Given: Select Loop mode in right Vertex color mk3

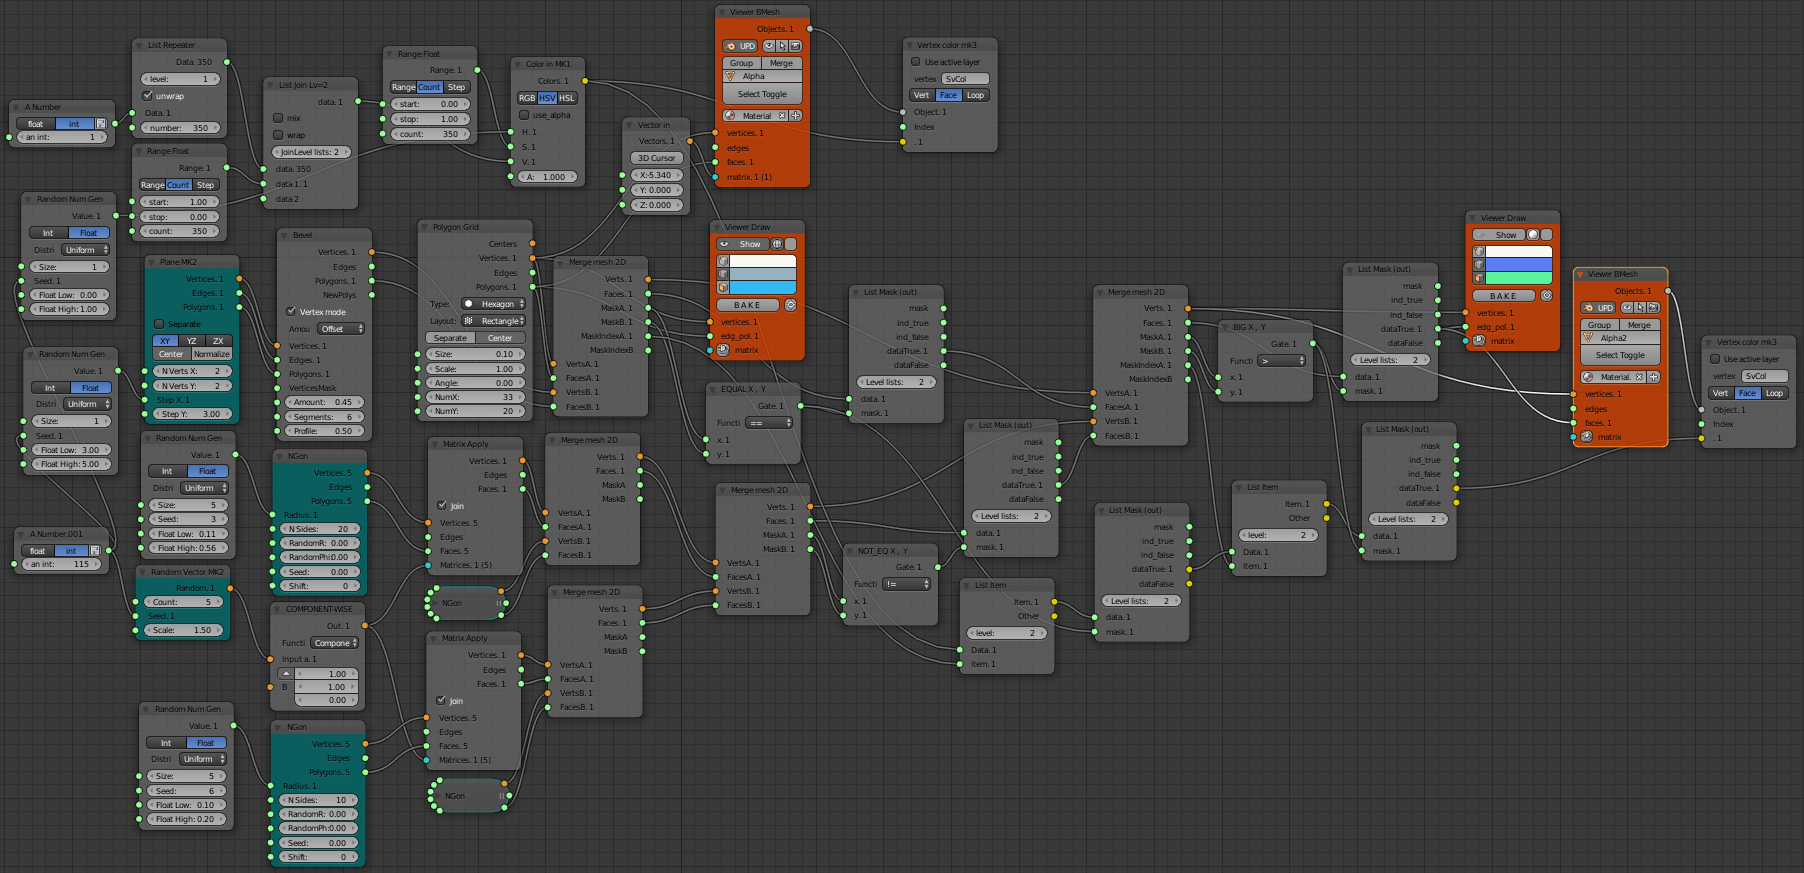Looking at the screenshot, I should point(1774,393).
